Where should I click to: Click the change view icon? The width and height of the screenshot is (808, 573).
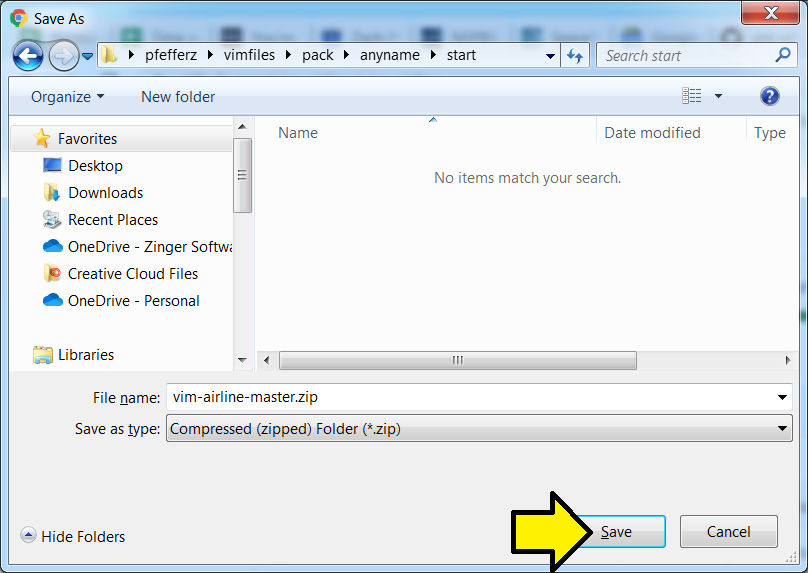point(692,96)
